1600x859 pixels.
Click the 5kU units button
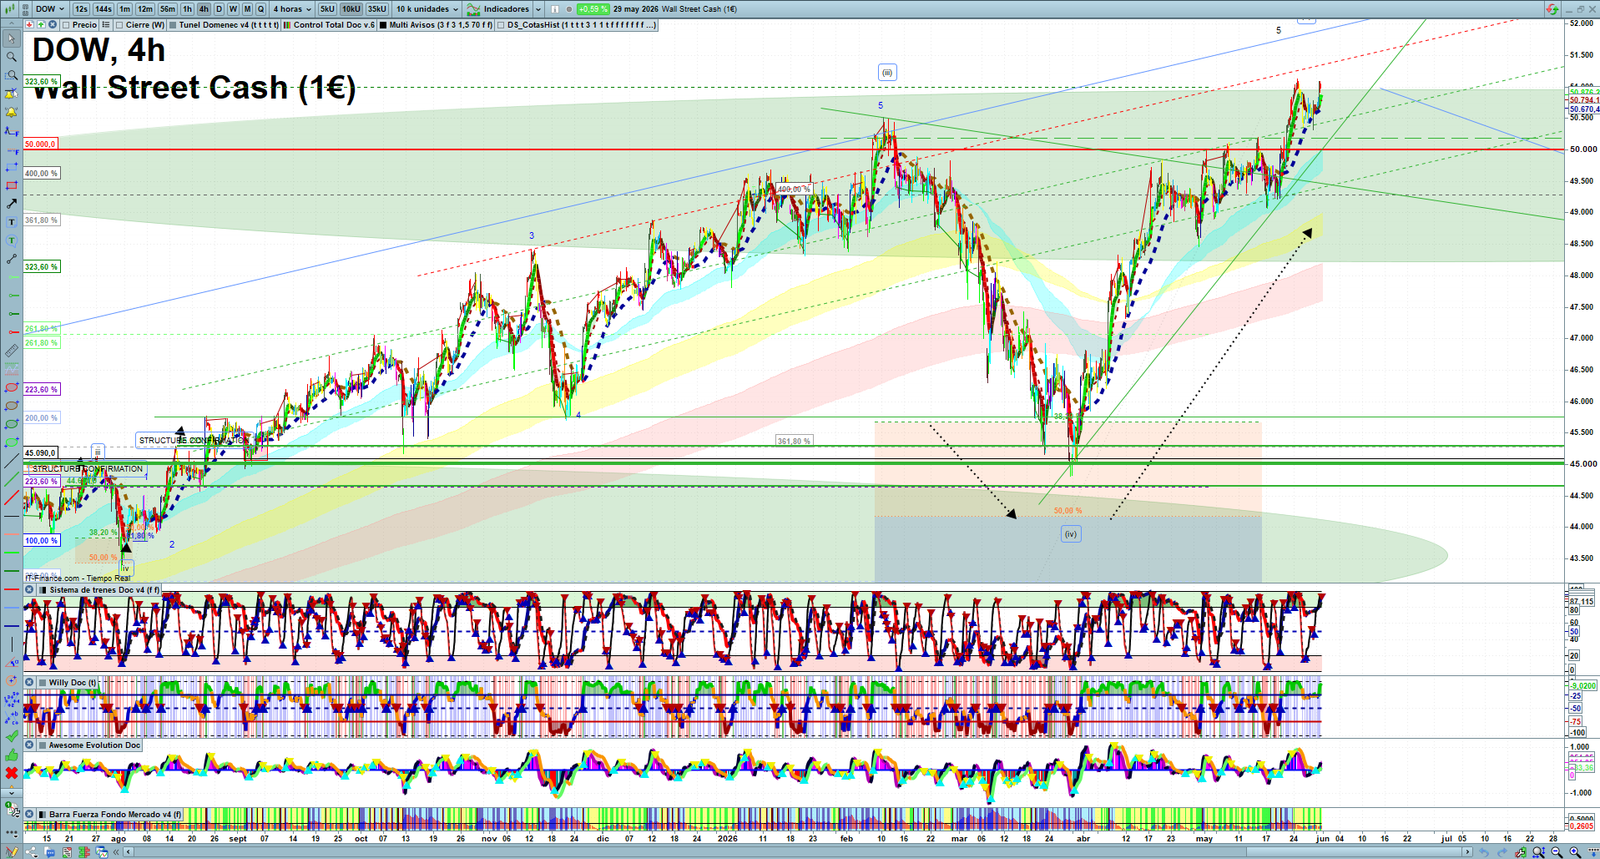click(x=327, y=9)
